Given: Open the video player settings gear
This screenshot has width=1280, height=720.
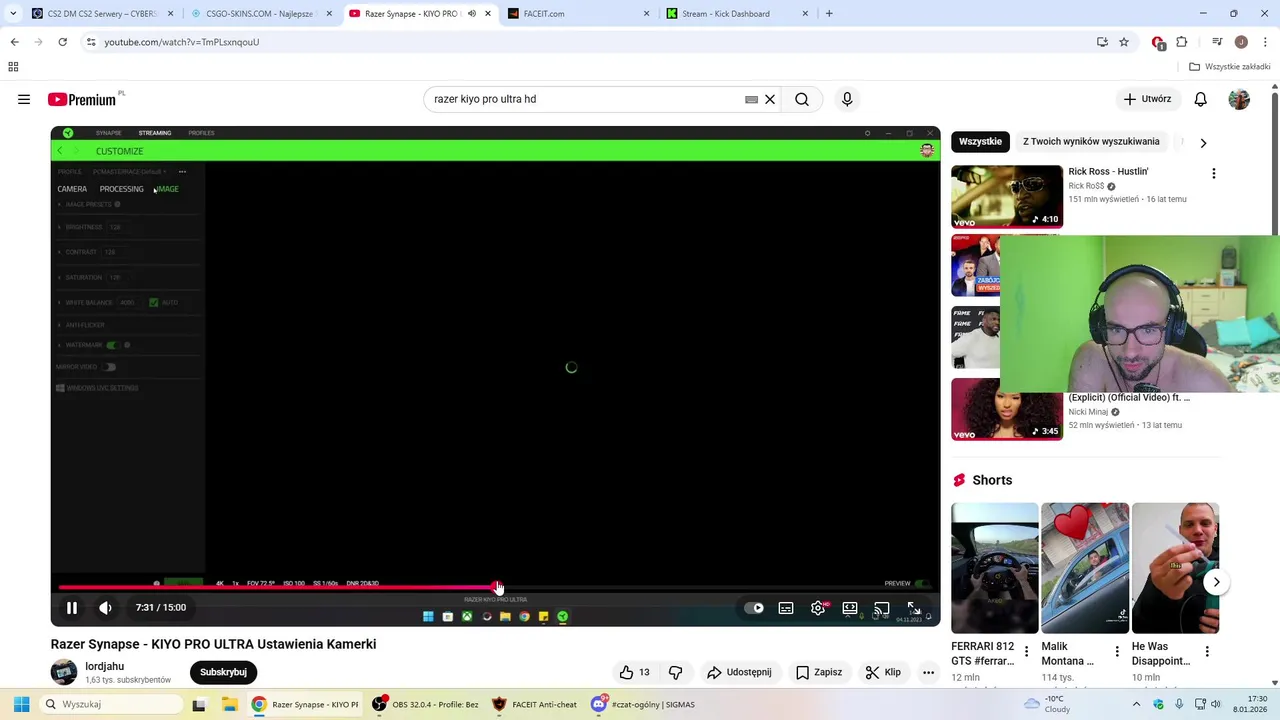Looking at the screenshot, I should tap(818, 608).
